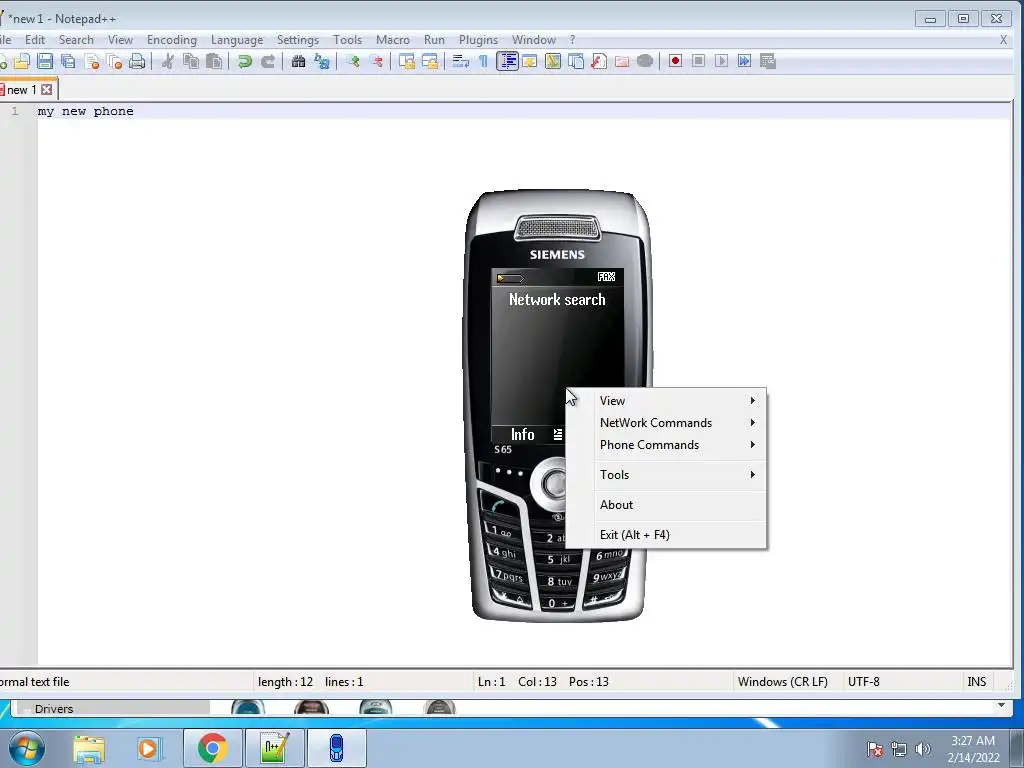Click the Stop Recording macro icon
The height and width of the screenshot is (768, 1024).
point(698,61)
